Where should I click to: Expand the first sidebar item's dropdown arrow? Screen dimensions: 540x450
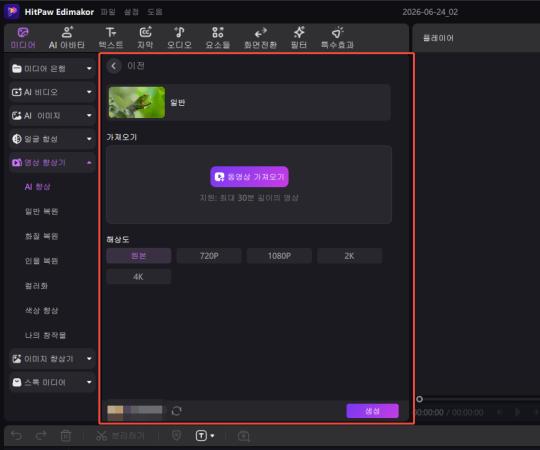tap(89, 69)
